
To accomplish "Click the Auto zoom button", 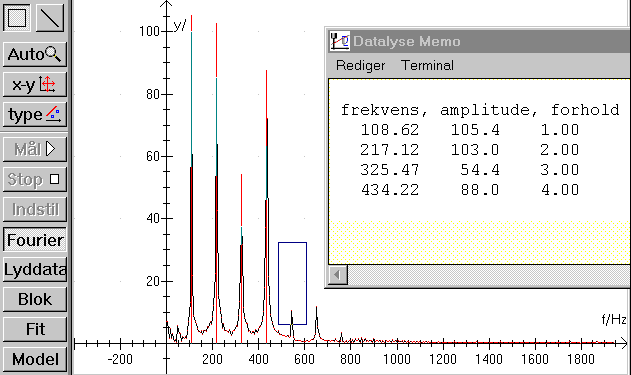I will [x=35, y=54].
